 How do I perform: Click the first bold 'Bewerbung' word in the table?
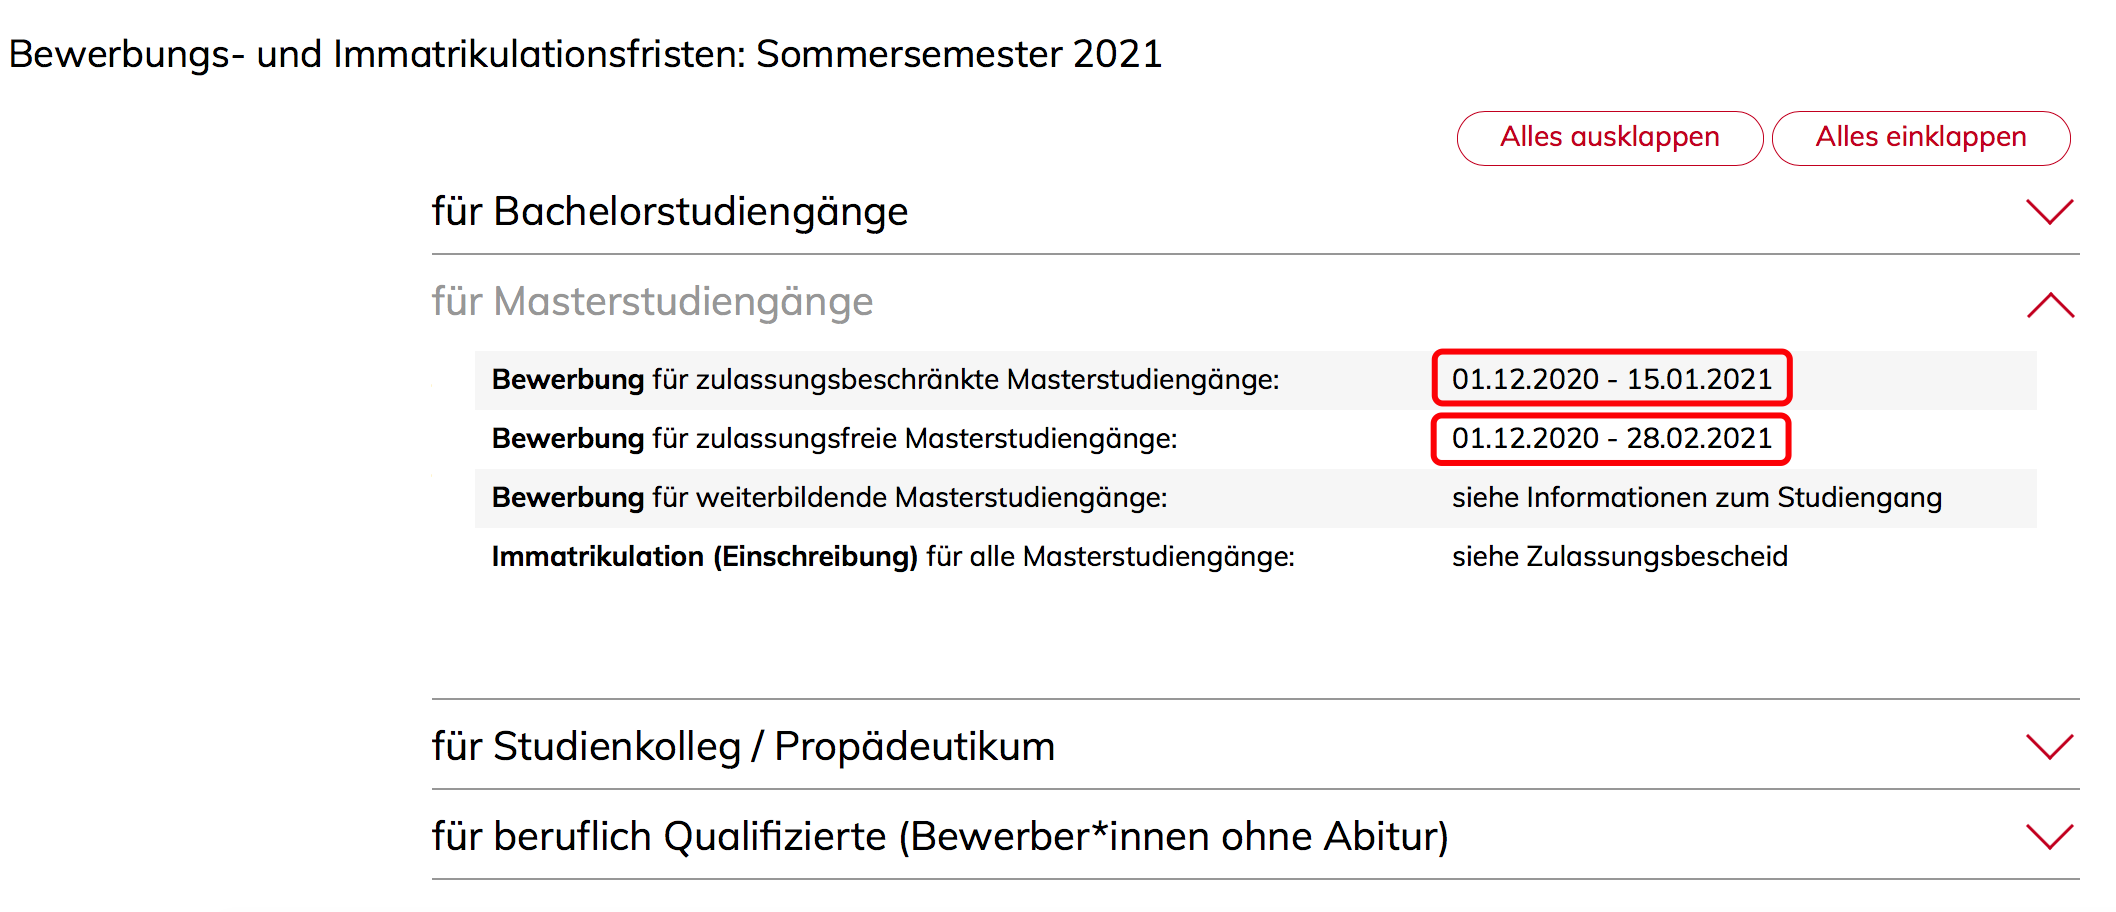click(568, 380)
